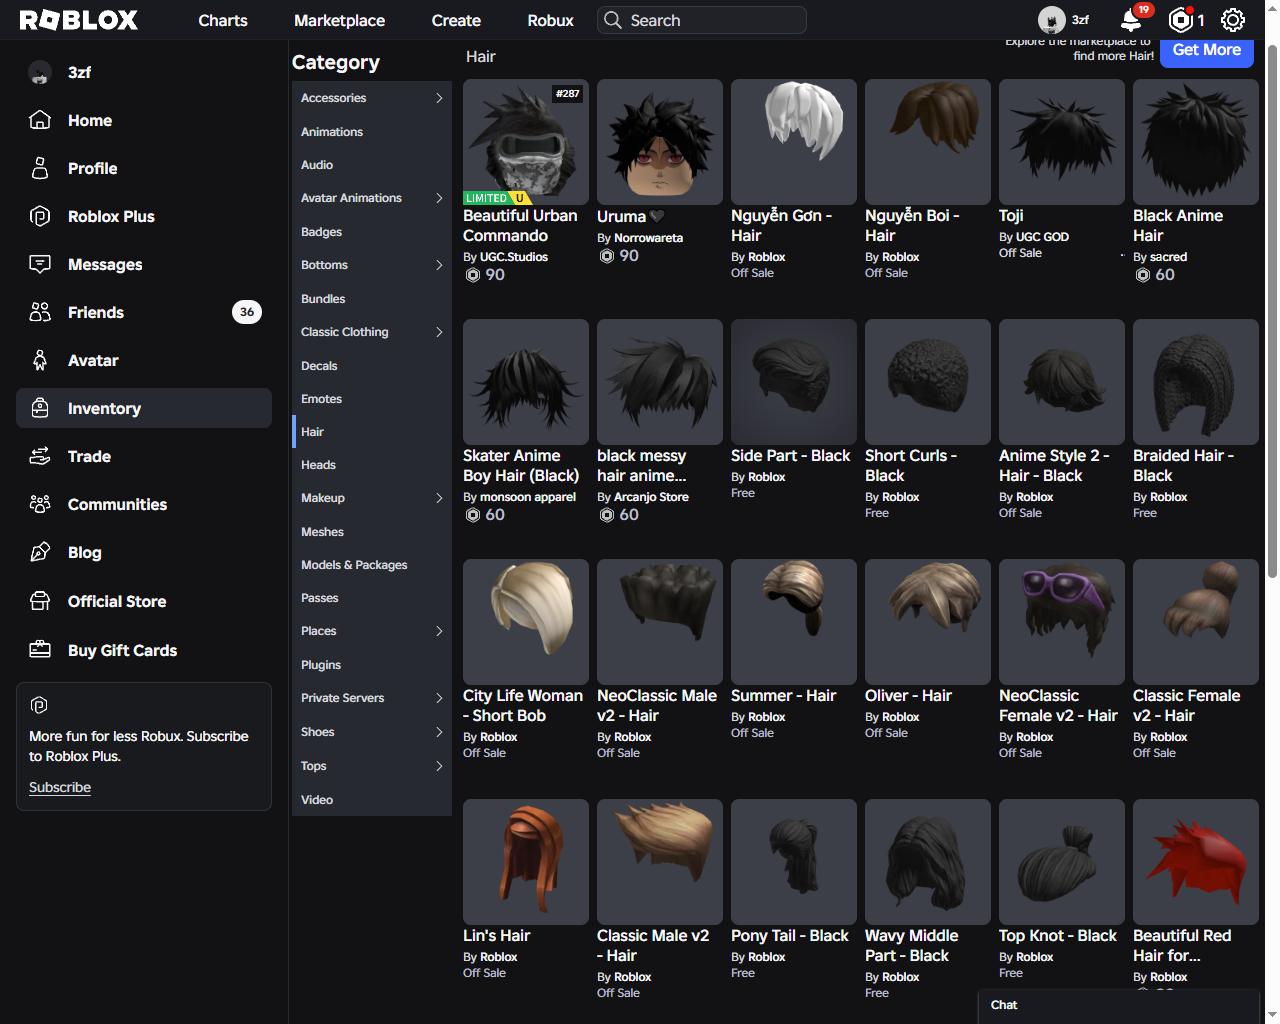Image resolution: width=1280 pixels, height=1024 pixels.
Task: Open Beautiful Red Hair thumbnail
Action: pyautogui.click(x=1196, y=862)
